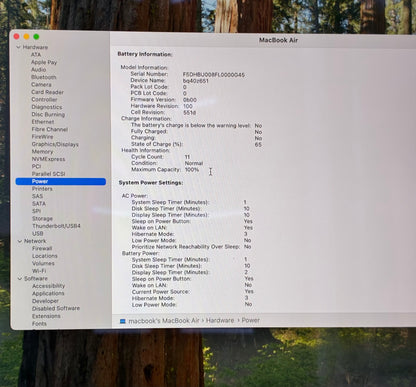The image size is (416, 387).
Task: Collapse the Network section chevron
Action: pos(20,241)
